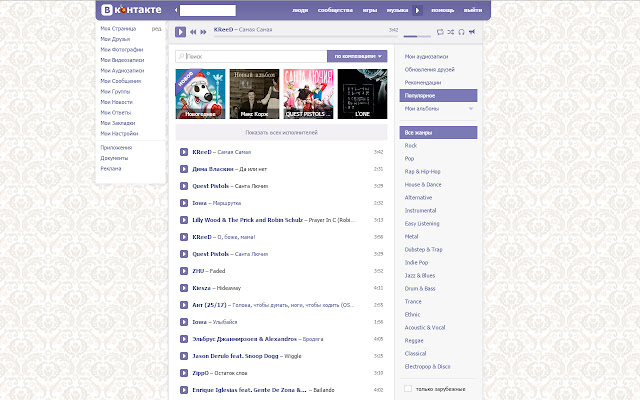Image resolution: width=640 pixels, height=400 pixels.
Task: Toggle the megaphone broadcast icon in the player
Action: 472,32
